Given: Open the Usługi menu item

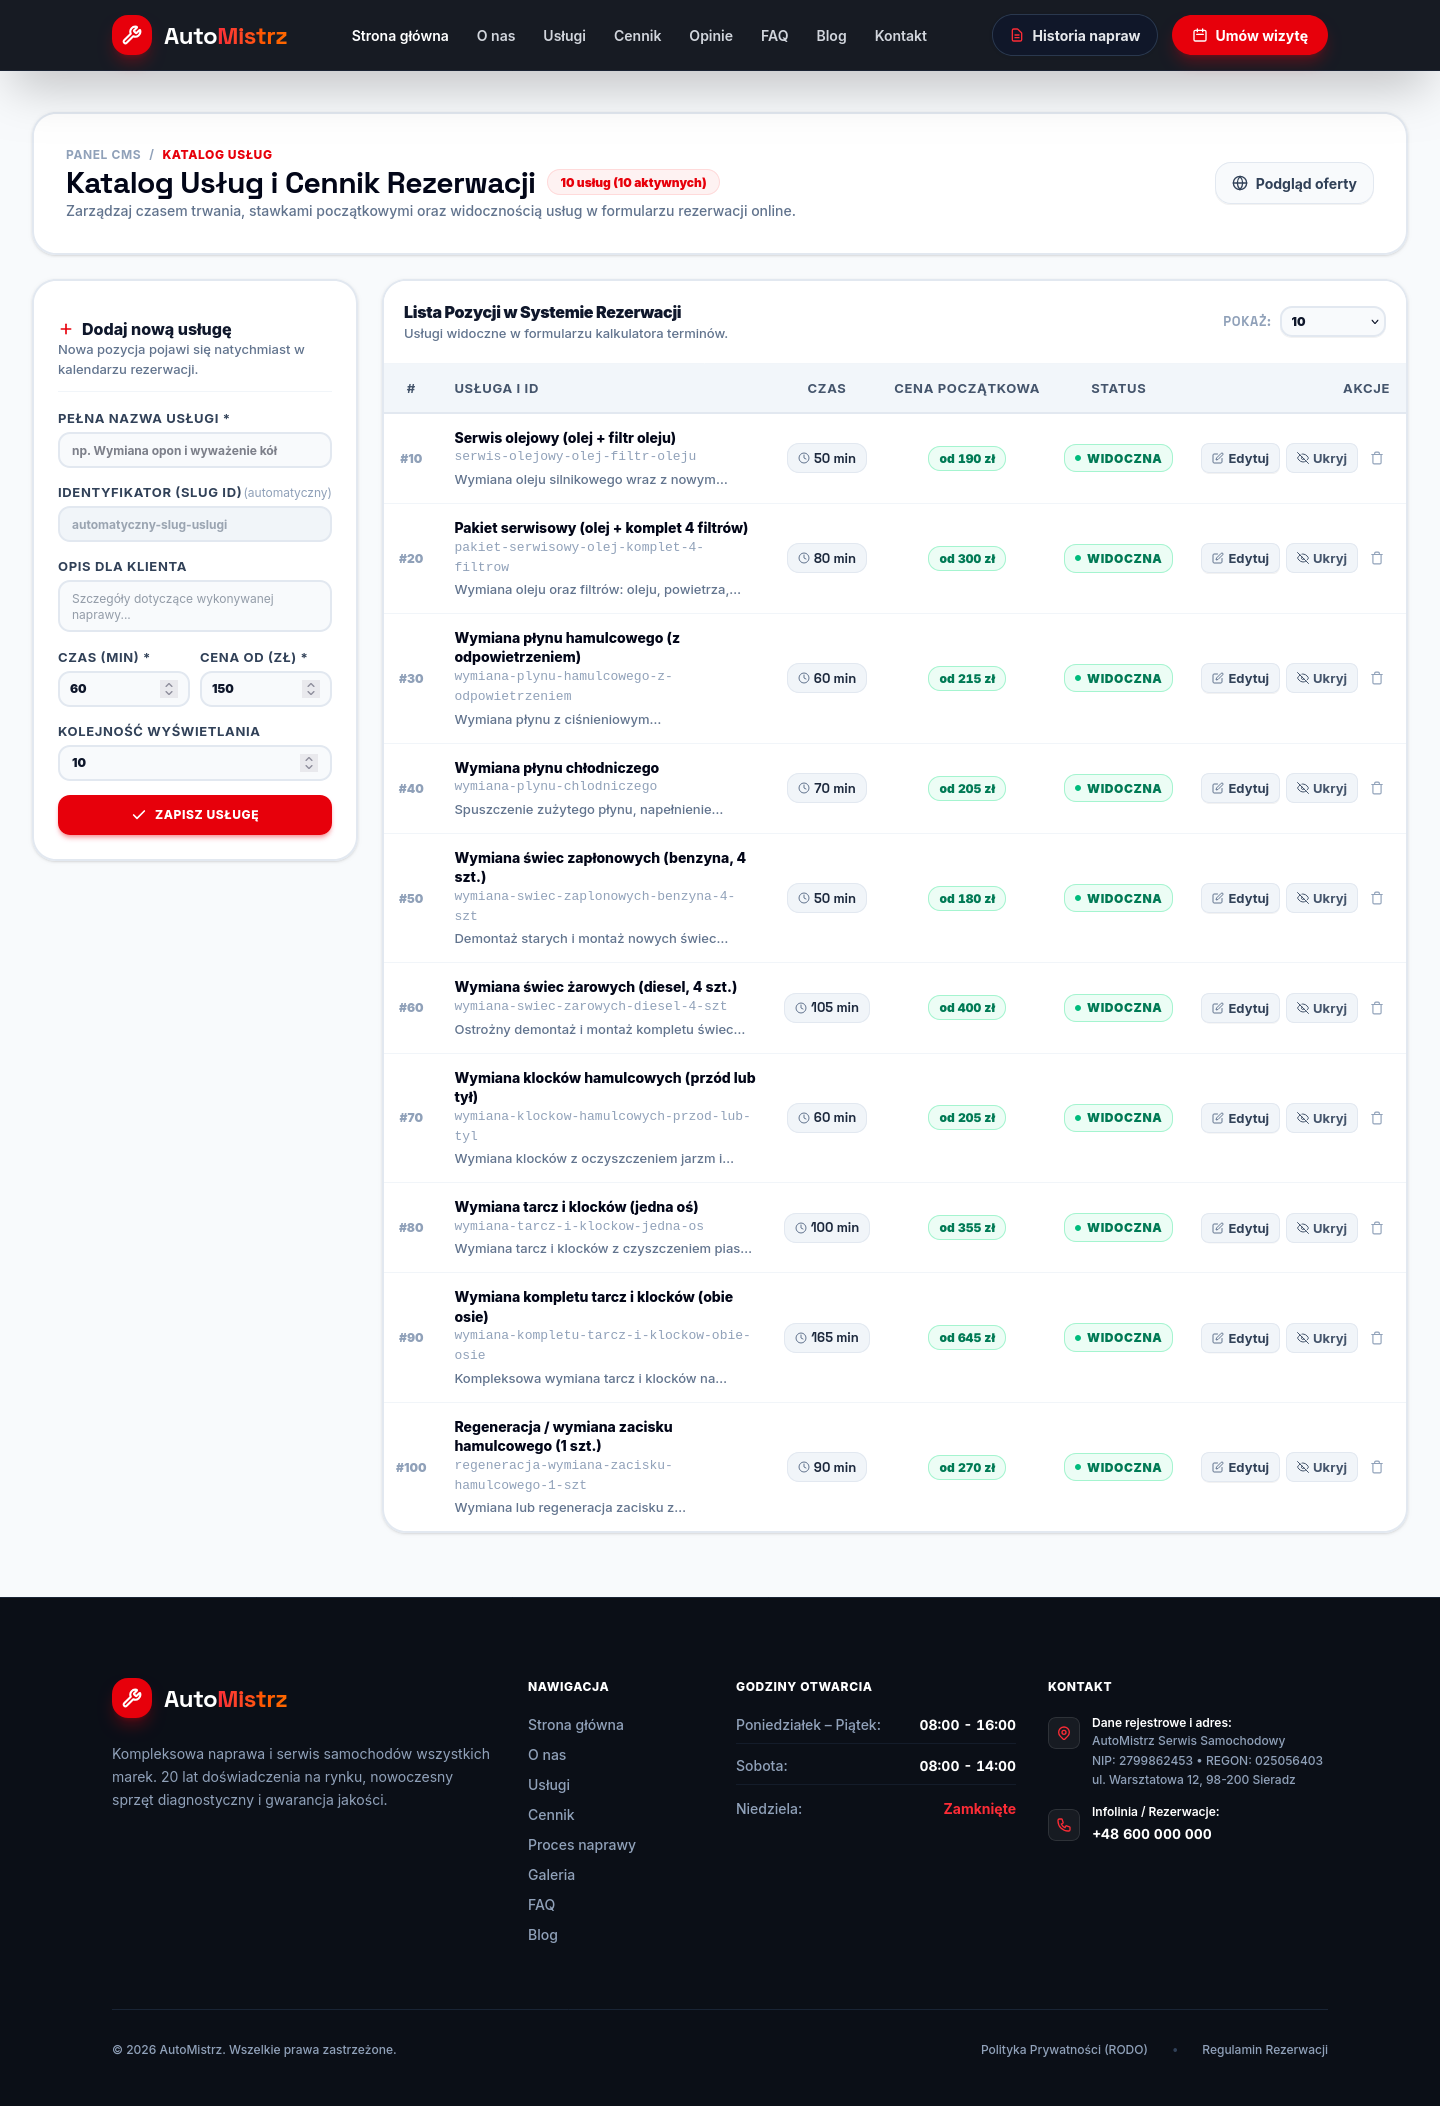Looking at the screenshot, I should [x=564, y=36].
